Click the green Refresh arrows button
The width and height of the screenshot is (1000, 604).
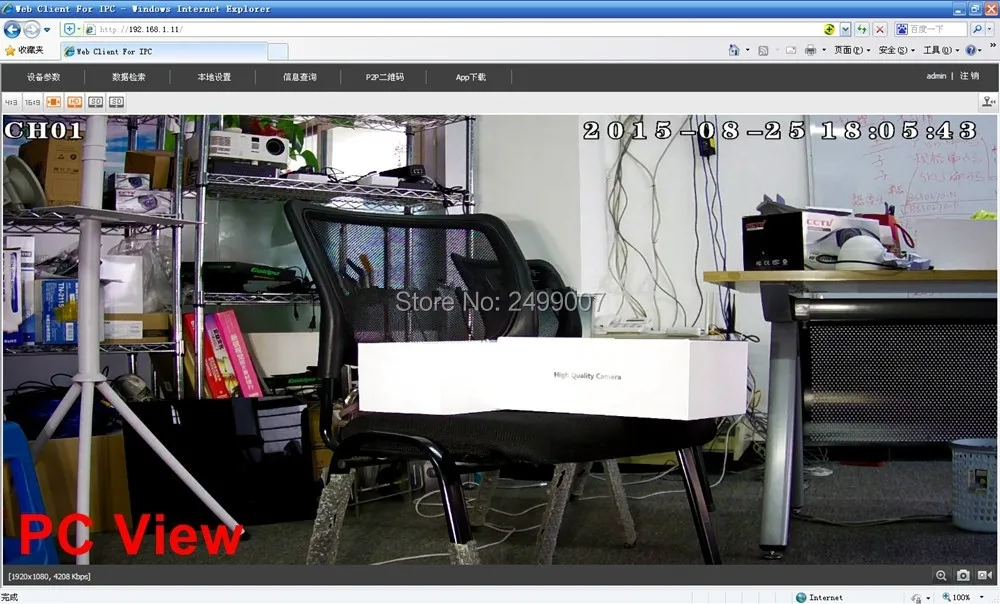(862, 29)
